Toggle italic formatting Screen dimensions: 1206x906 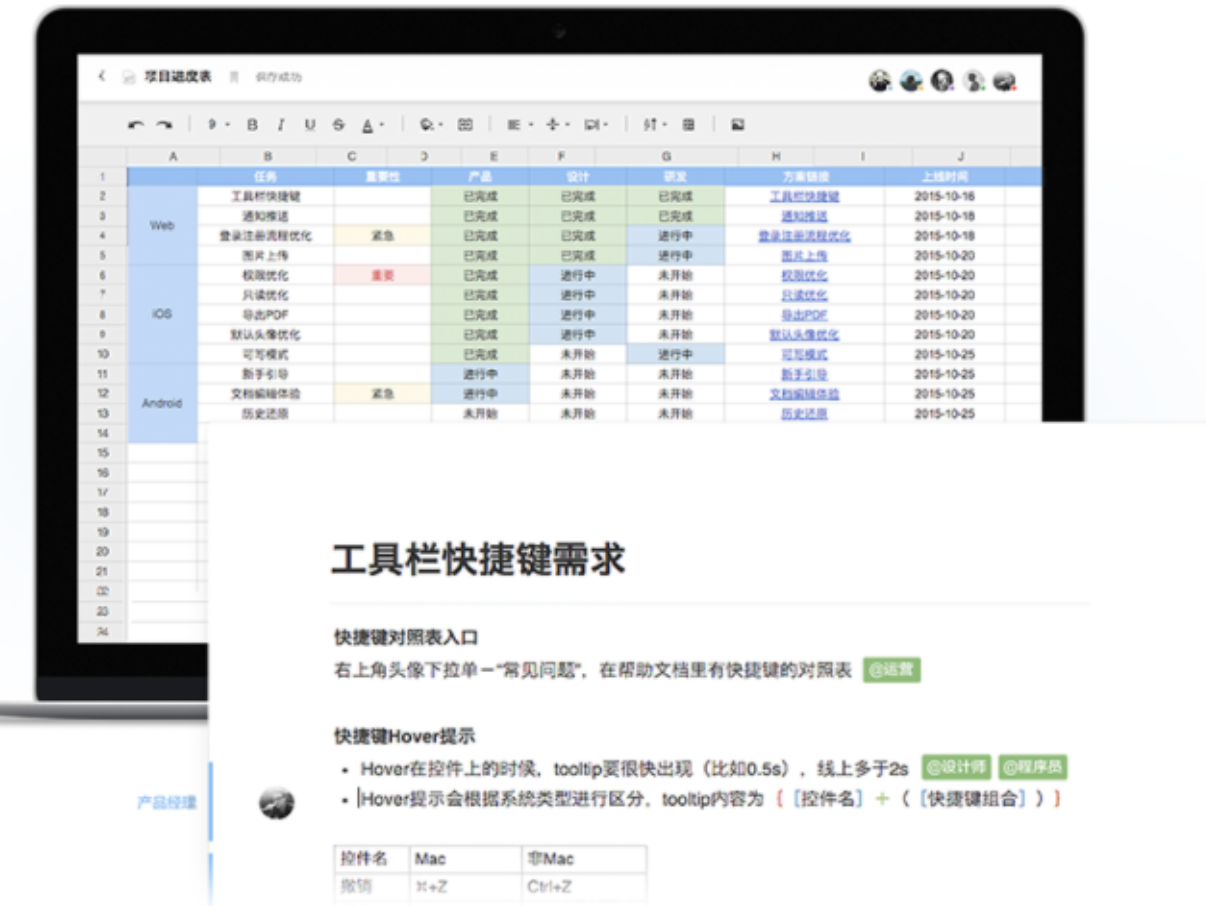(x=281, y=125)
